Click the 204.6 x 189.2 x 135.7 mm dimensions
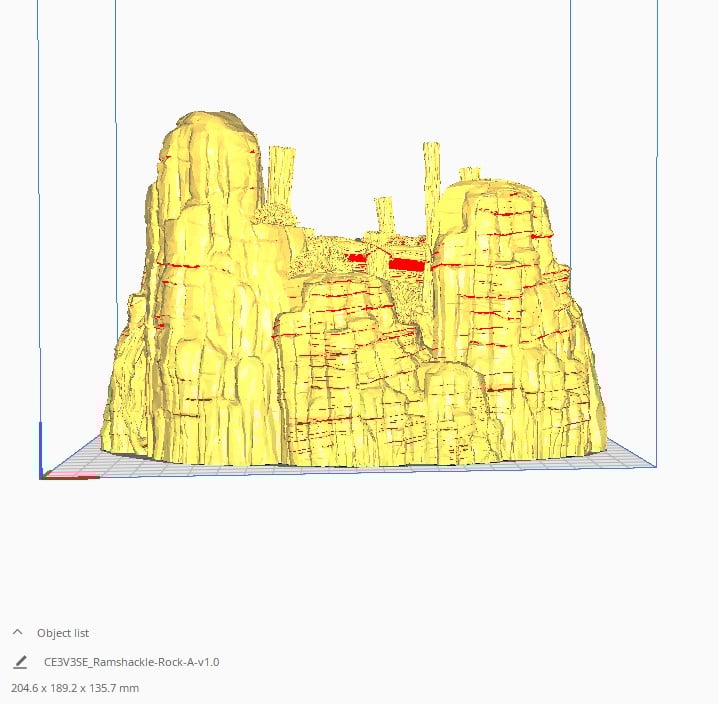Viewport: 718px width, 704px height. click(x=75, y=688)
